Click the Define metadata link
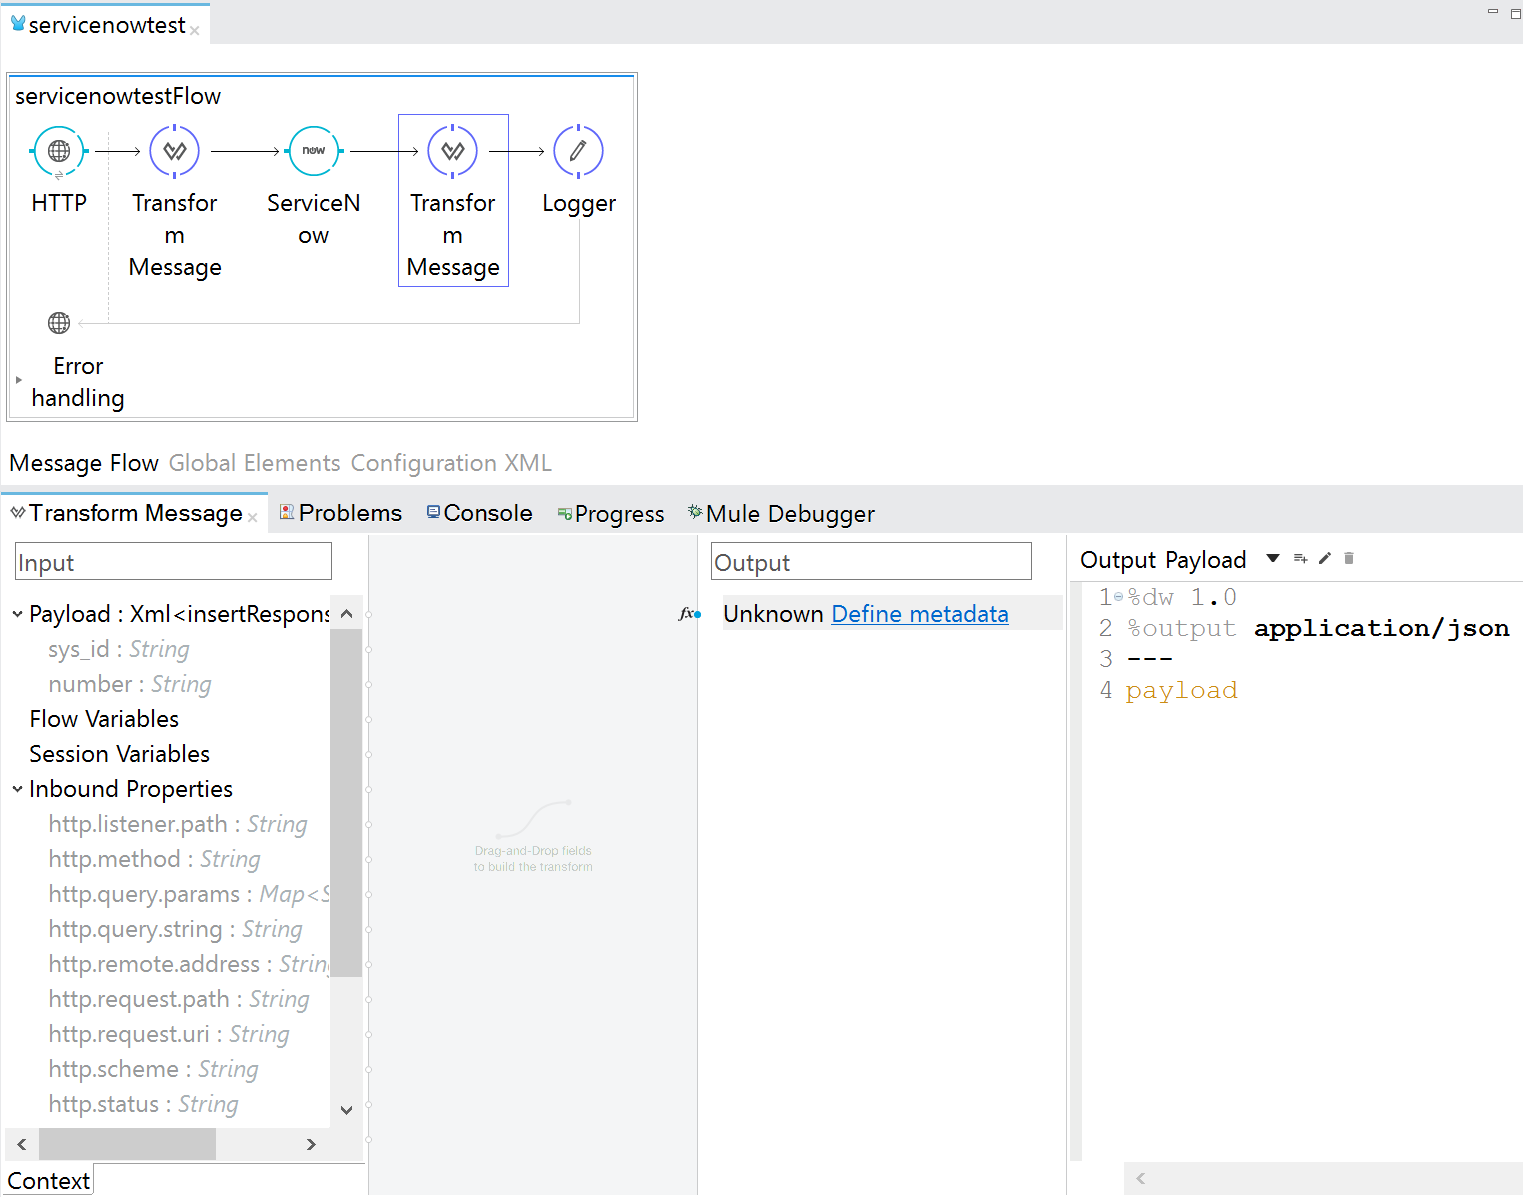This screenshot has width=1523, height=1197. point(919,614)
